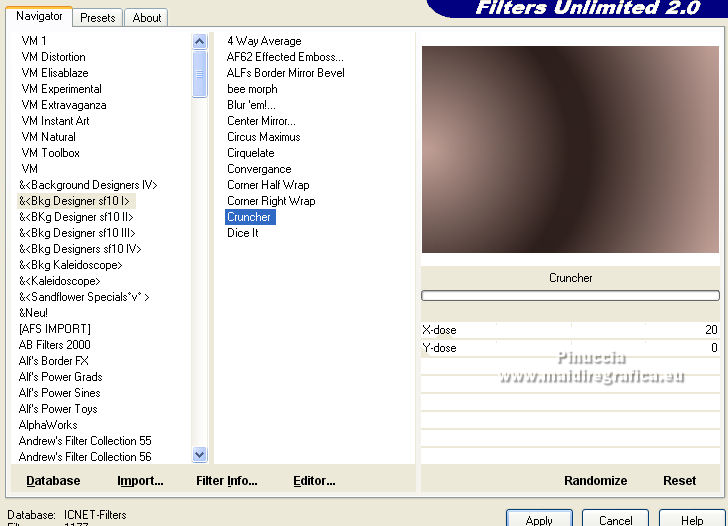Select Andrew's Filter Collection 55
The image size is (728, 526).
tap(85, 441)
